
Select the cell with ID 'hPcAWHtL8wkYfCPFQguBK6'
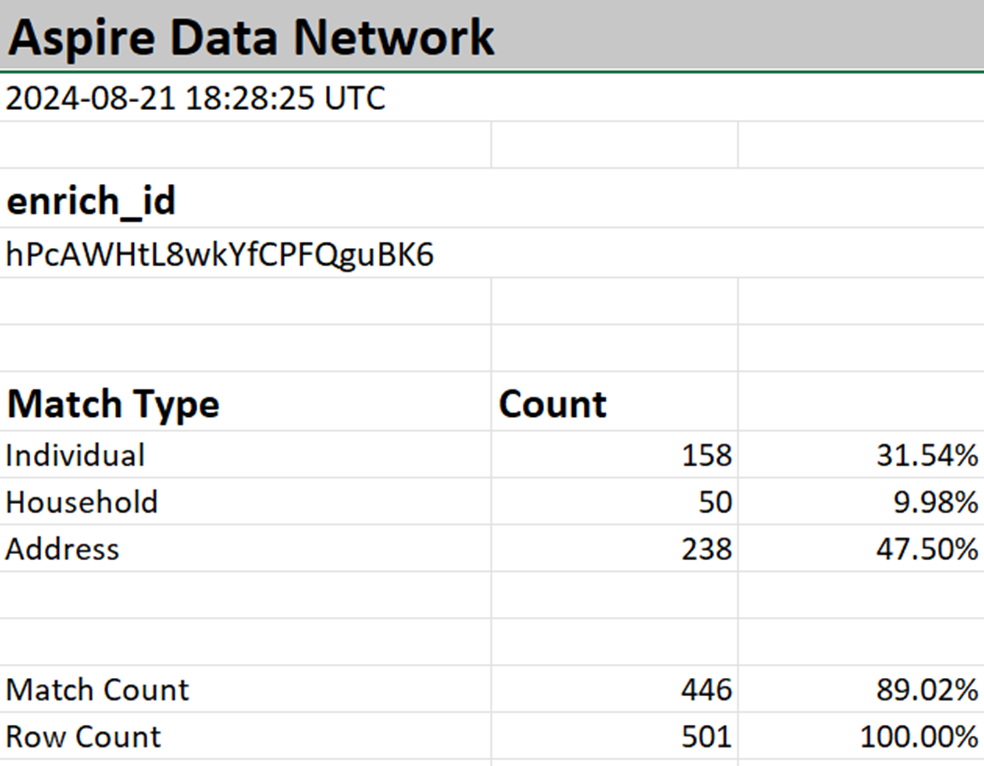(x=492, y=253)
